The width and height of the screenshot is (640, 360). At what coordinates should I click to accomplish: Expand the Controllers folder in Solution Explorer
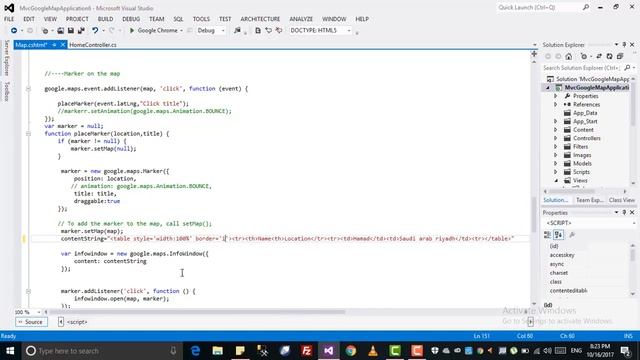(556, 138)
